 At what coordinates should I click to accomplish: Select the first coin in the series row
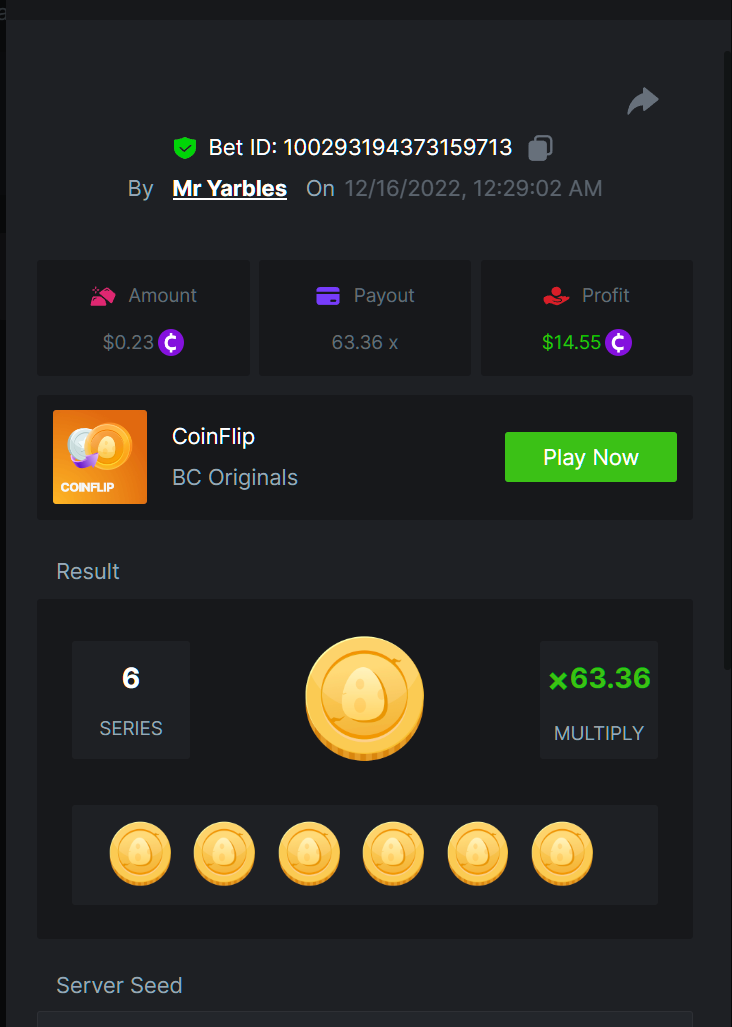click(140, 853)
